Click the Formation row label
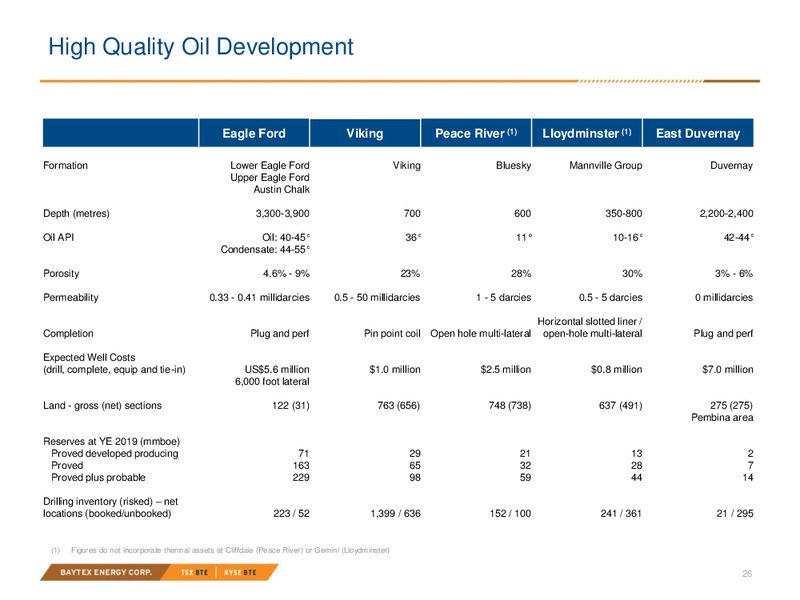This screenshot has height=600, width=800. (65, 165)
